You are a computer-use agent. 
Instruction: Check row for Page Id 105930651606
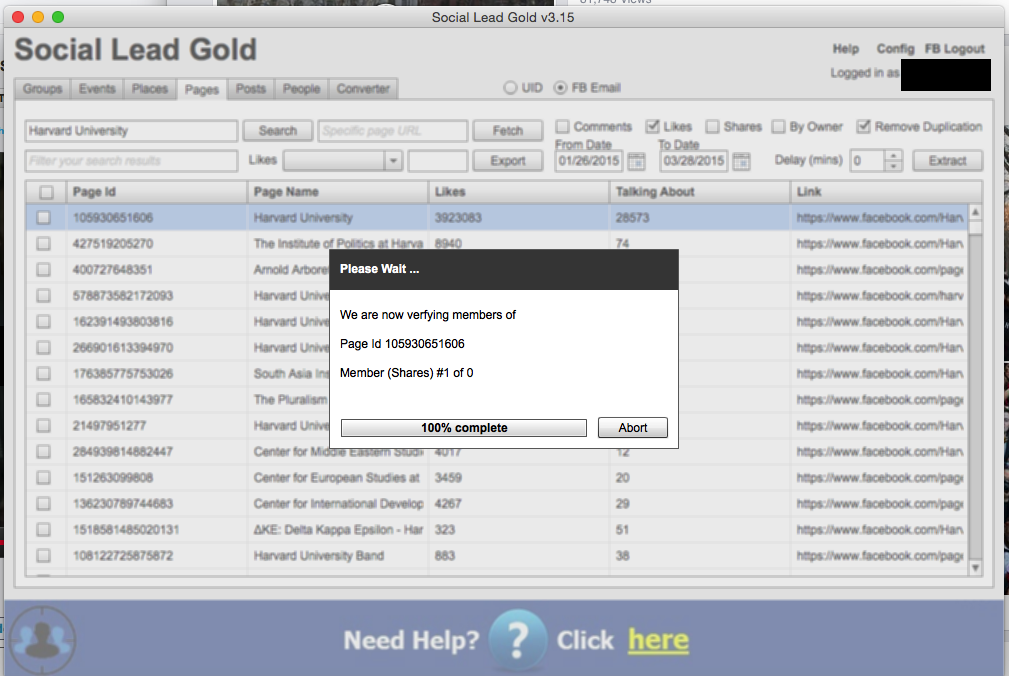[43, 218]
